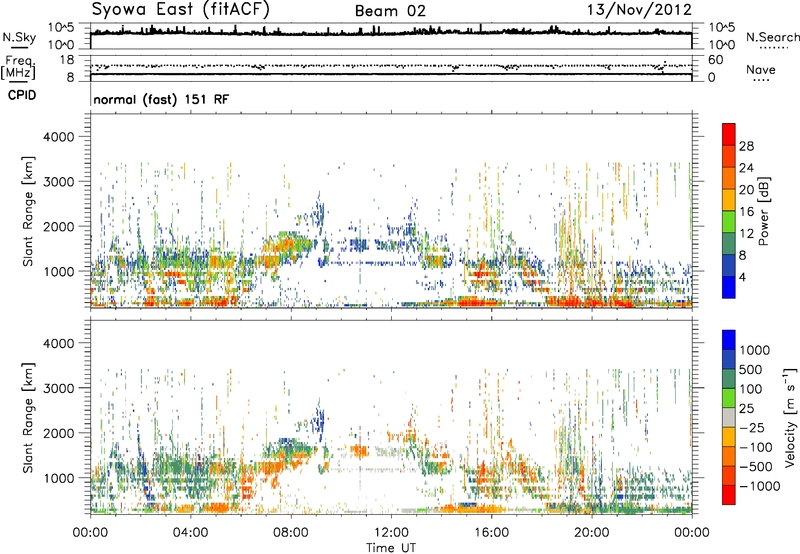Click the velocity panel 'Slant Range [km]' label
This screenshot has height=554, width=800.
point(29,418)
